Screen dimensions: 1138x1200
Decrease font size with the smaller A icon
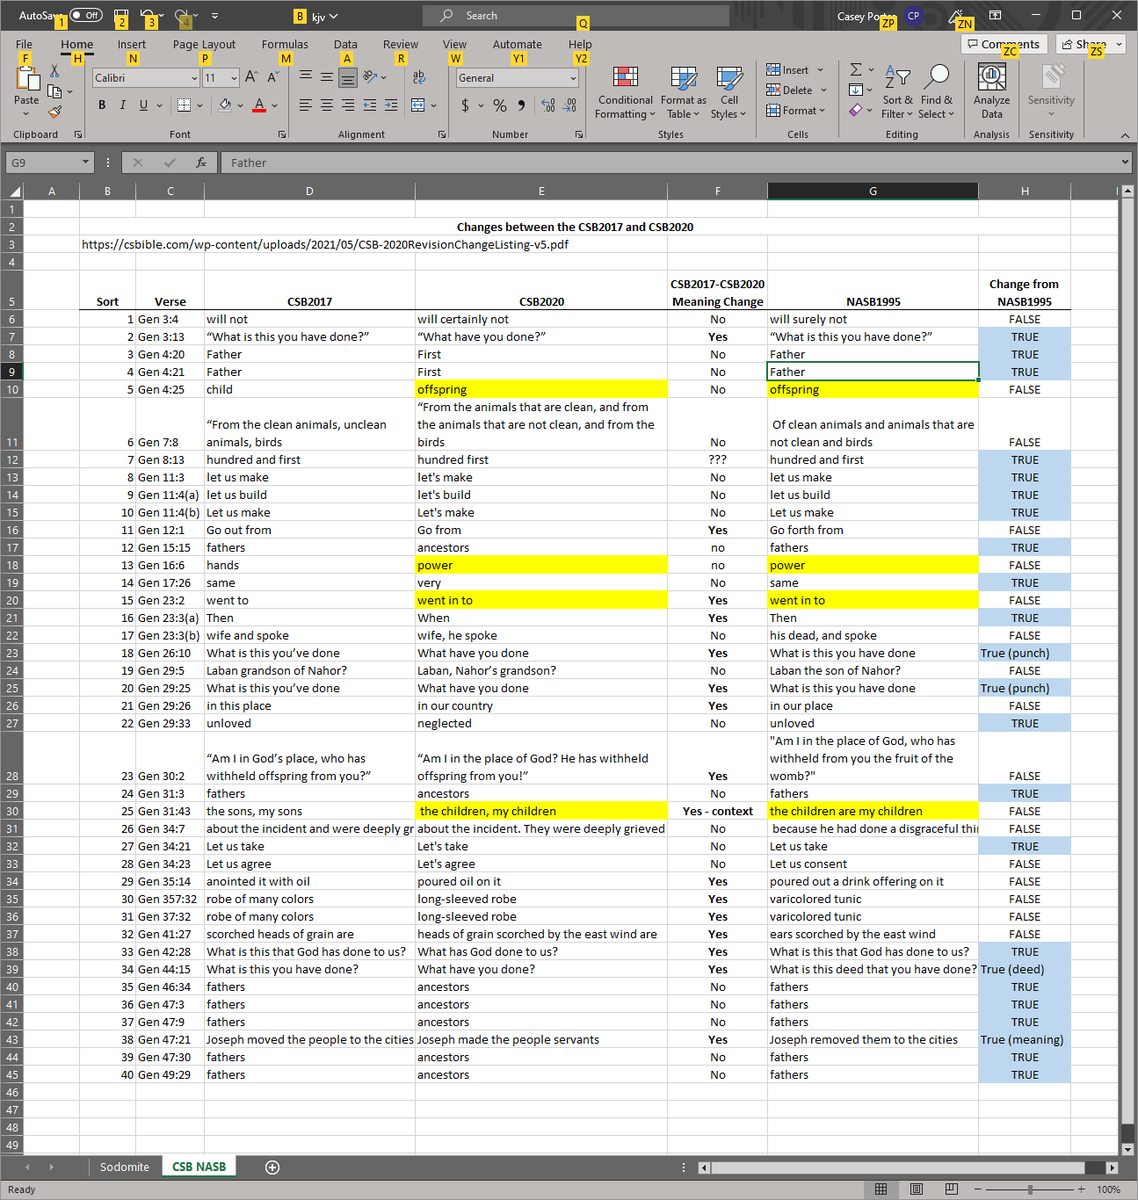[272, 77]
